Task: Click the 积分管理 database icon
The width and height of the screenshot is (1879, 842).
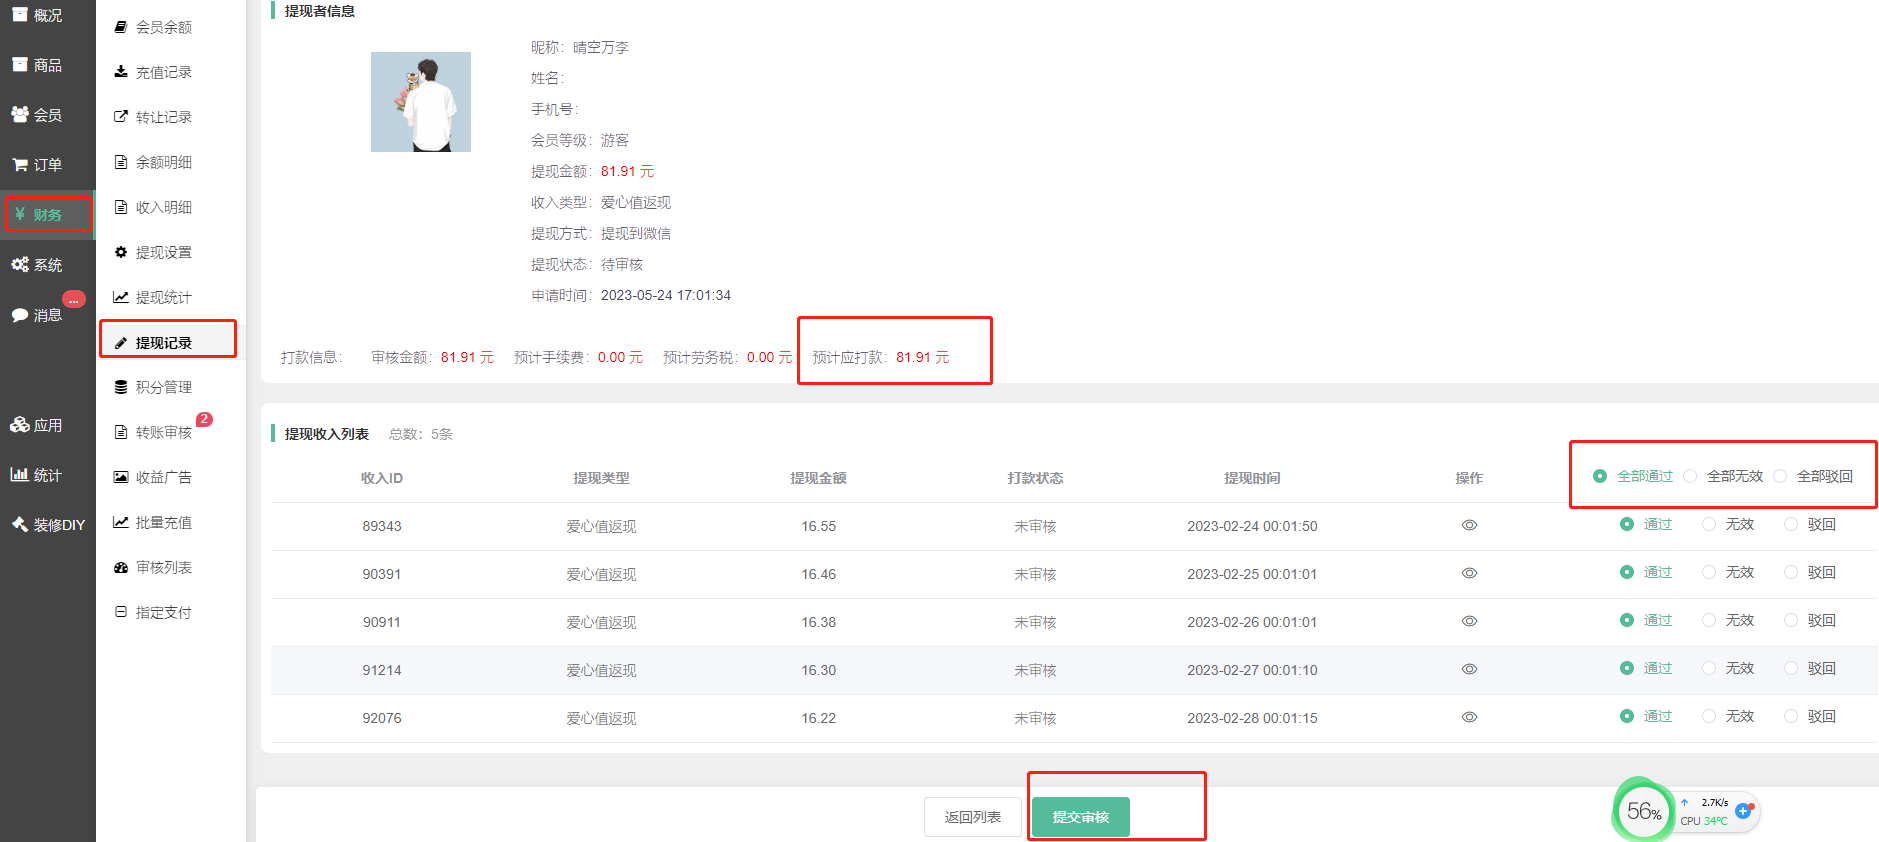Action: click(121, 387)
